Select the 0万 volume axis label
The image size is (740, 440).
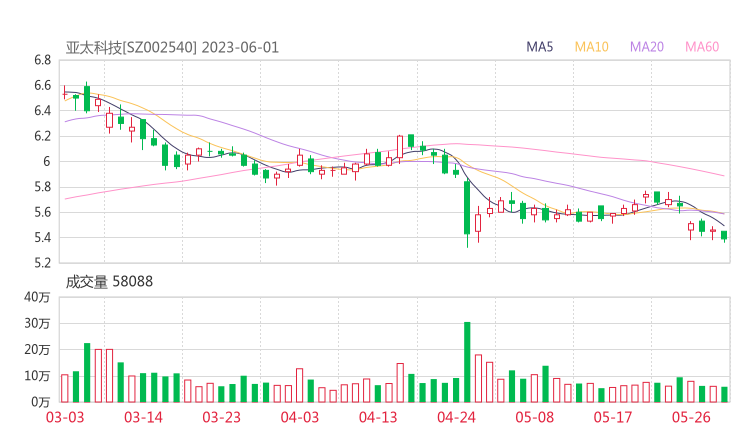pyautogui.click(x=41, y=402)
